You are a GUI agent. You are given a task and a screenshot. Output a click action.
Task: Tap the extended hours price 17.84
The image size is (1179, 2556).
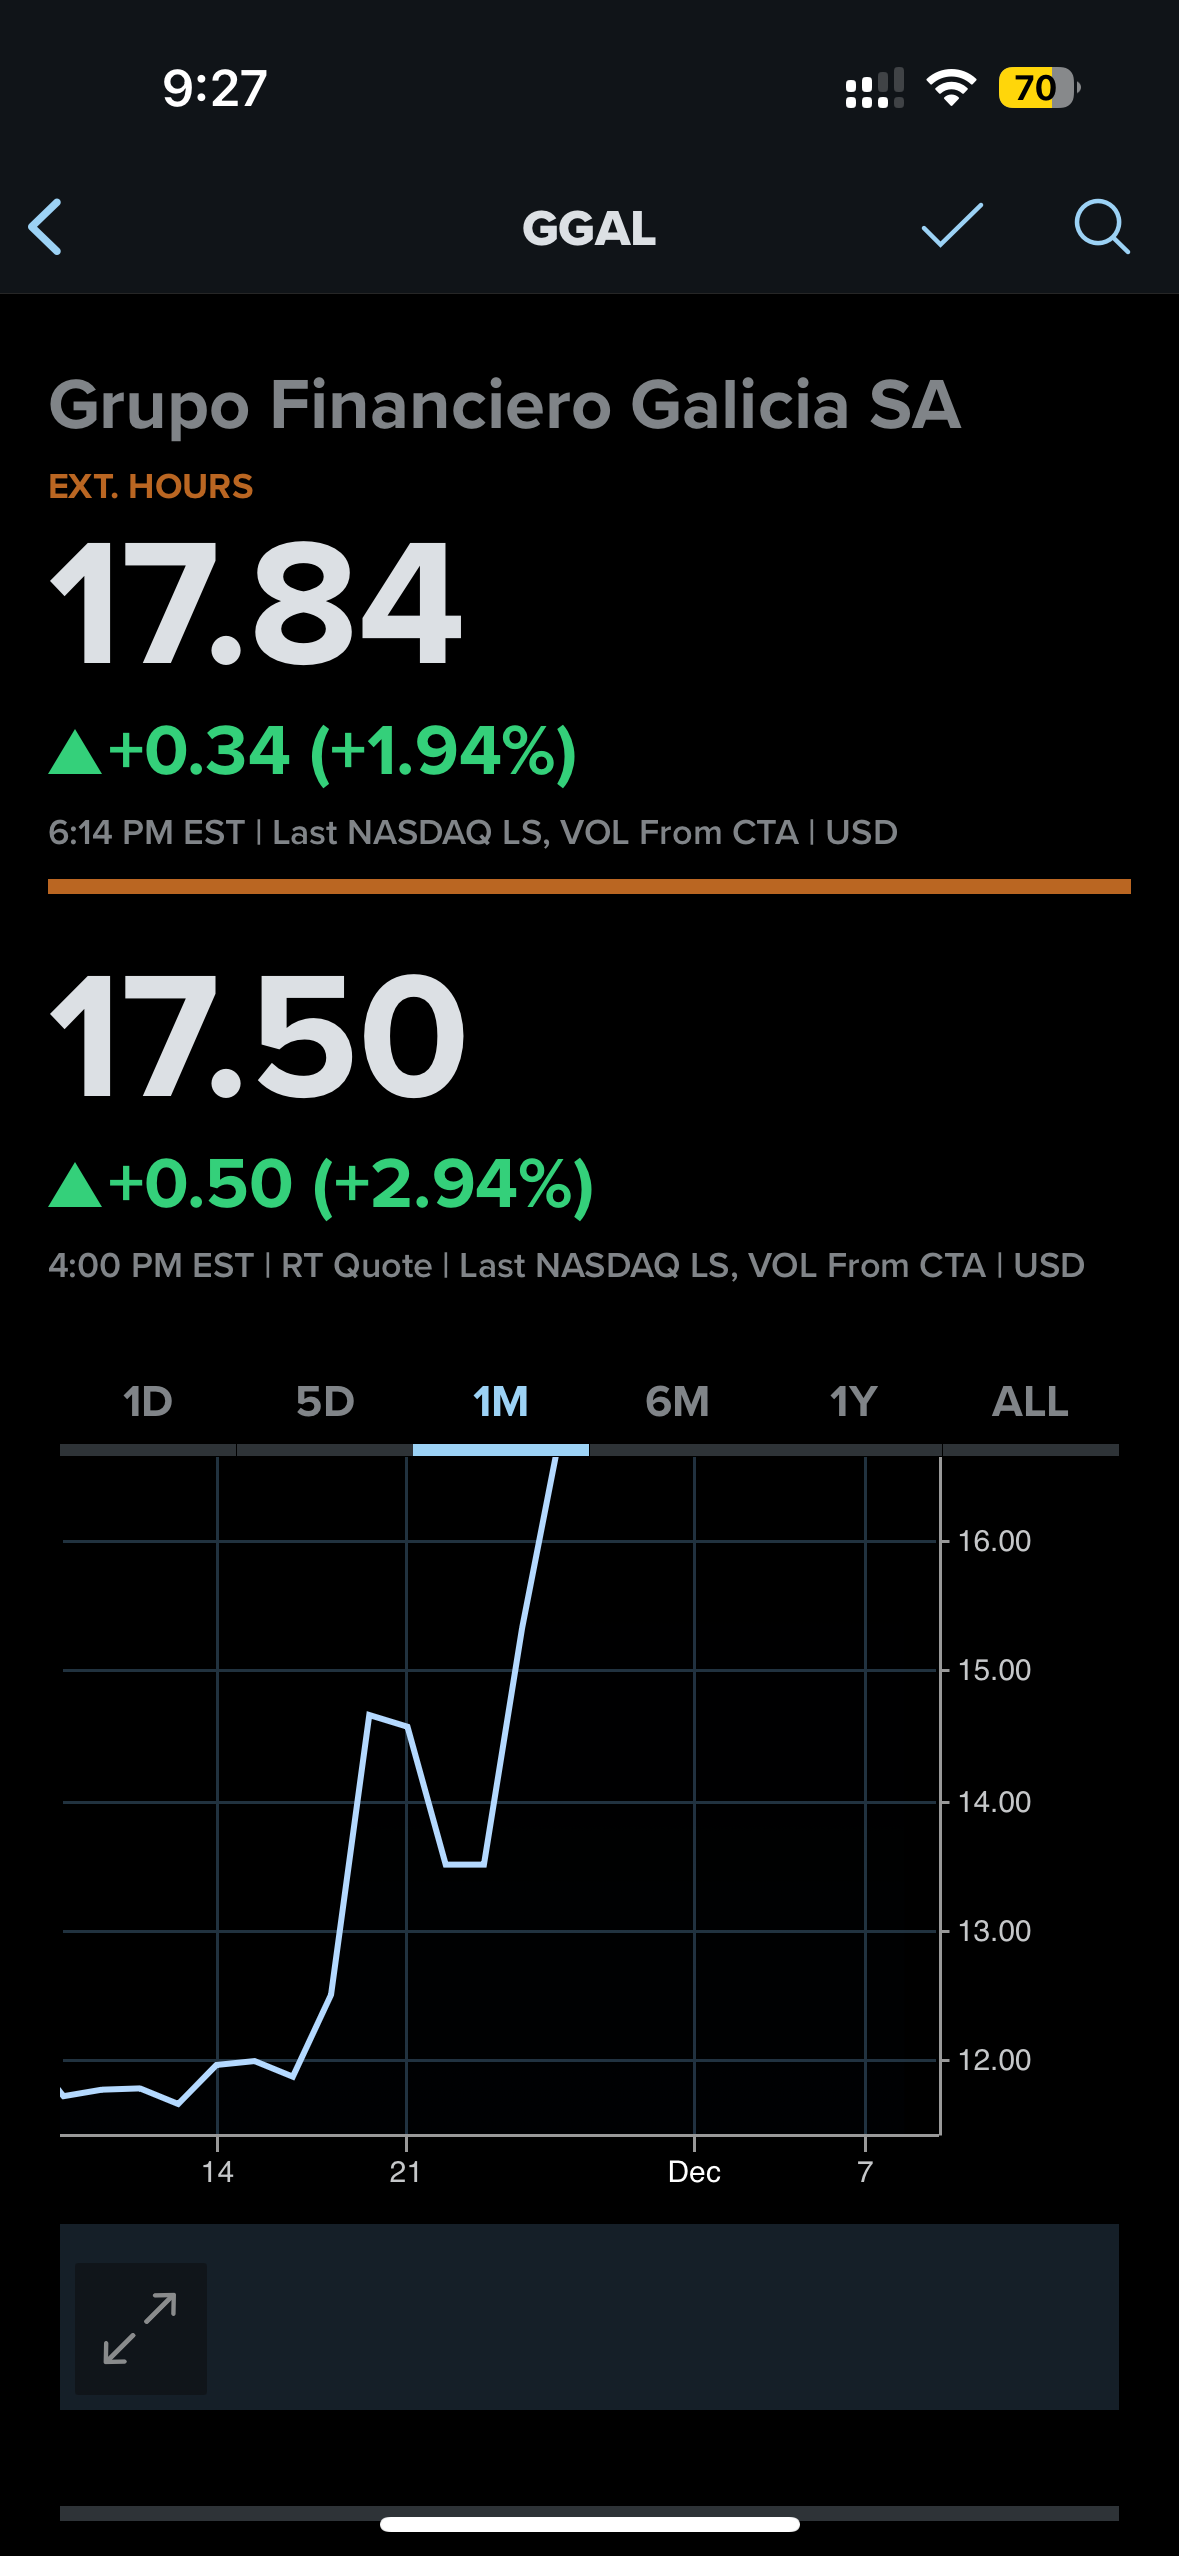tap(256, 603)
